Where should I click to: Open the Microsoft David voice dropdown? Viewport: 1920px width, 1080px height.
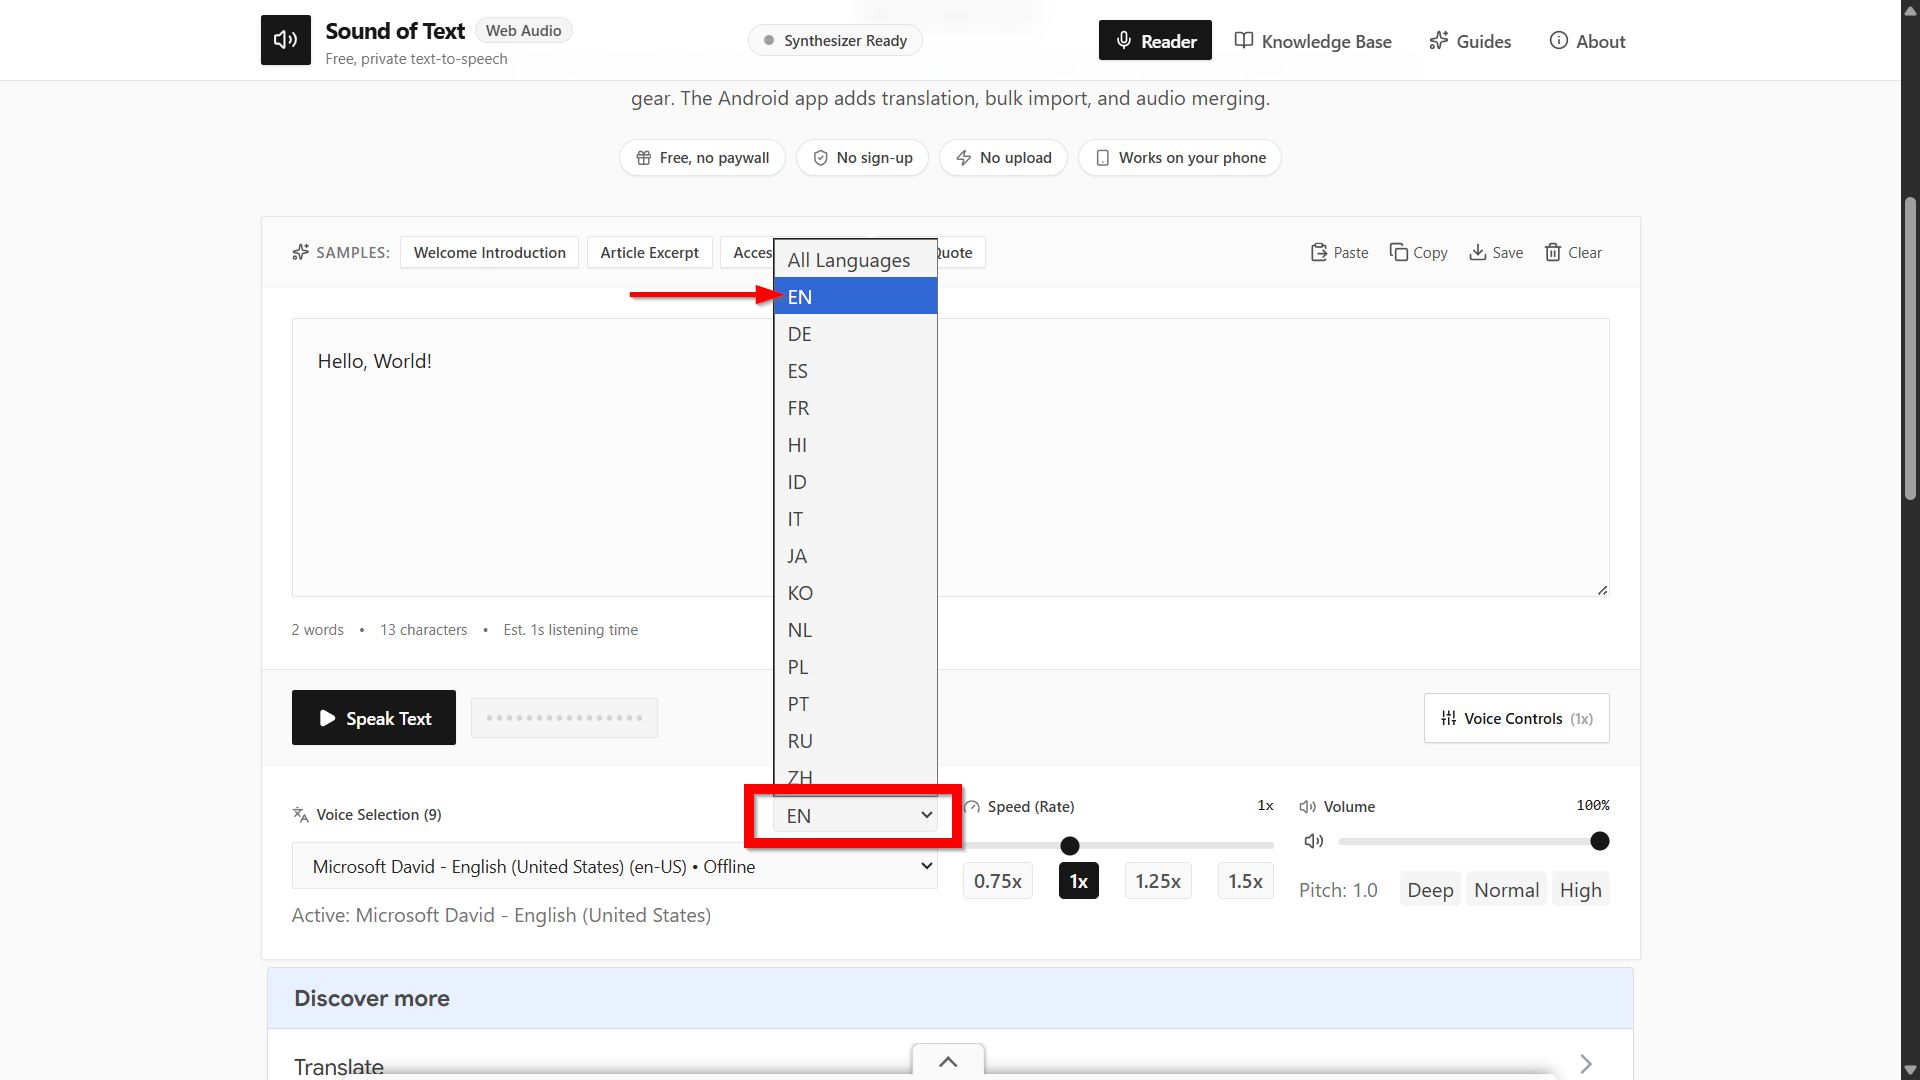[x=615, y=866]
